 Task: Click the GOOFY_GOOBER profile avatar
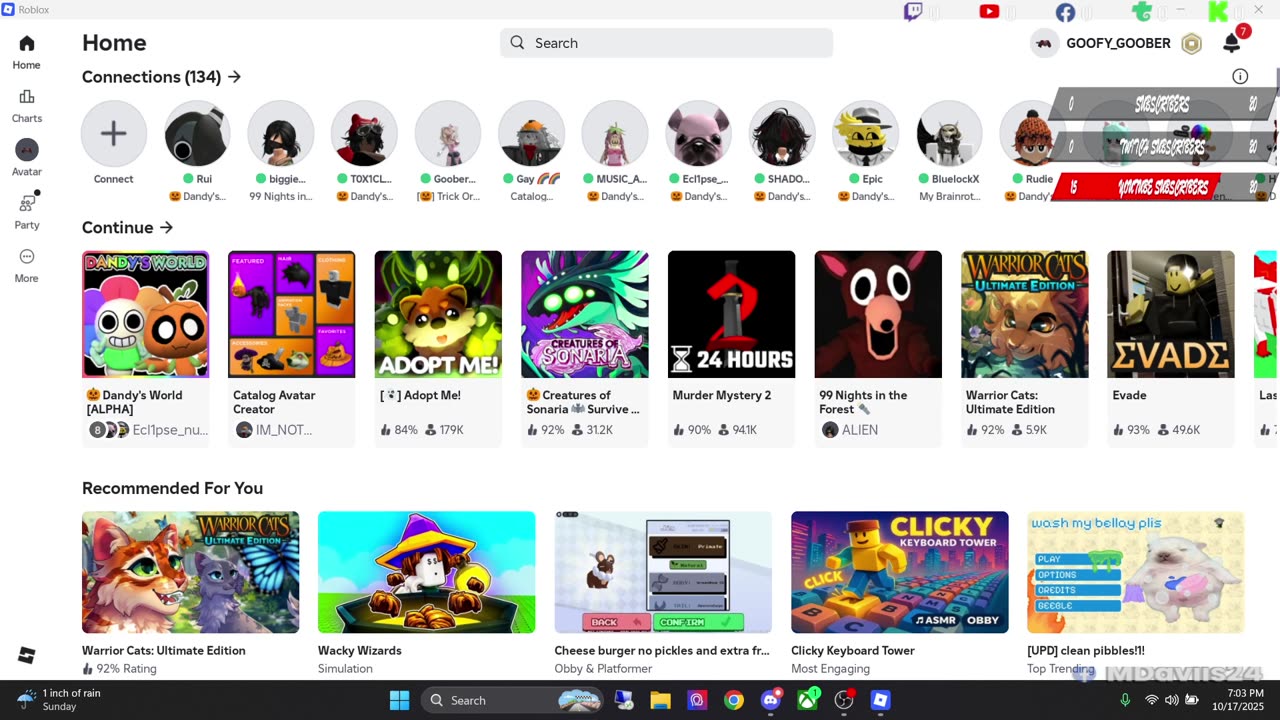click(1045, 43)
